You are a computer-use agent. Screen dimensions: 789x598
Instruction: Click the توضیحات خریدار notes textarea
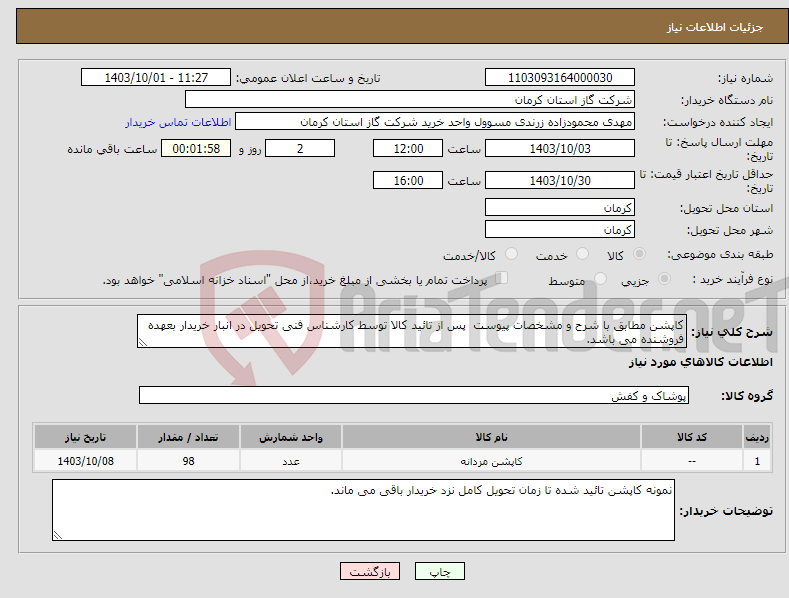(x=363, y=510)
